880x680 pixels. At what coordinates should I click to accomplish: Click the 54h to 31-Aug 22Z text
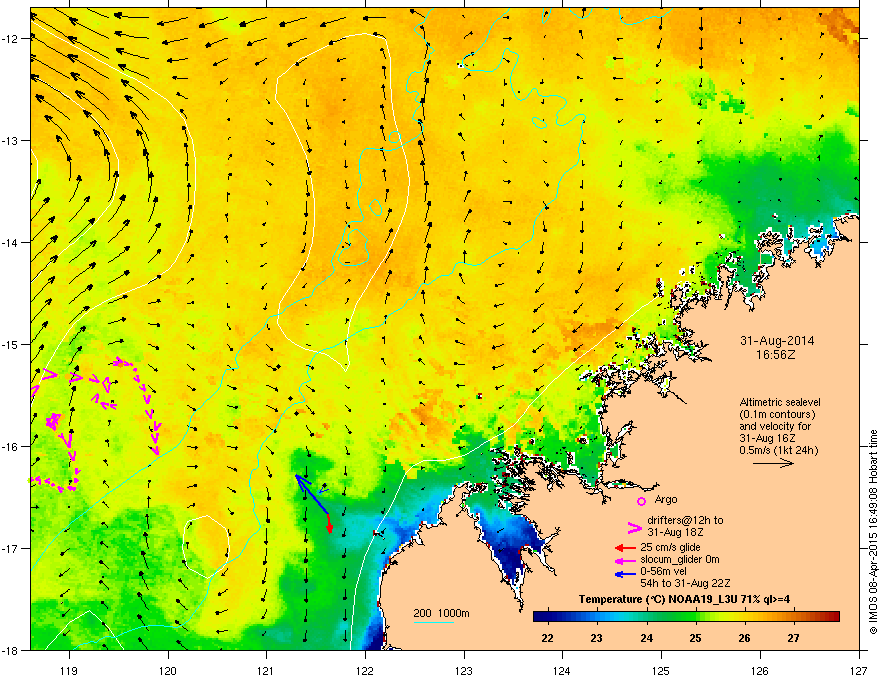click(685, 583)
